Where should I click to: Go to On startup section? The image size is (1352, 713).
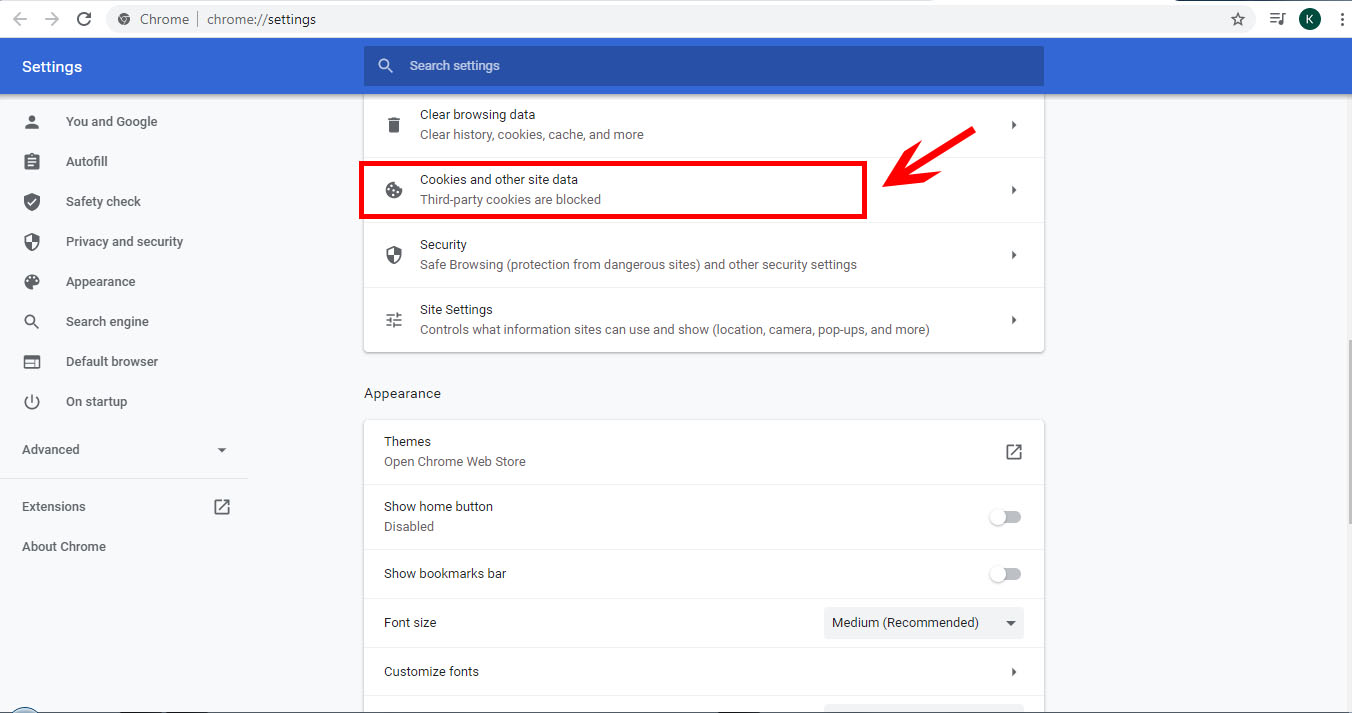click(96, 402)
